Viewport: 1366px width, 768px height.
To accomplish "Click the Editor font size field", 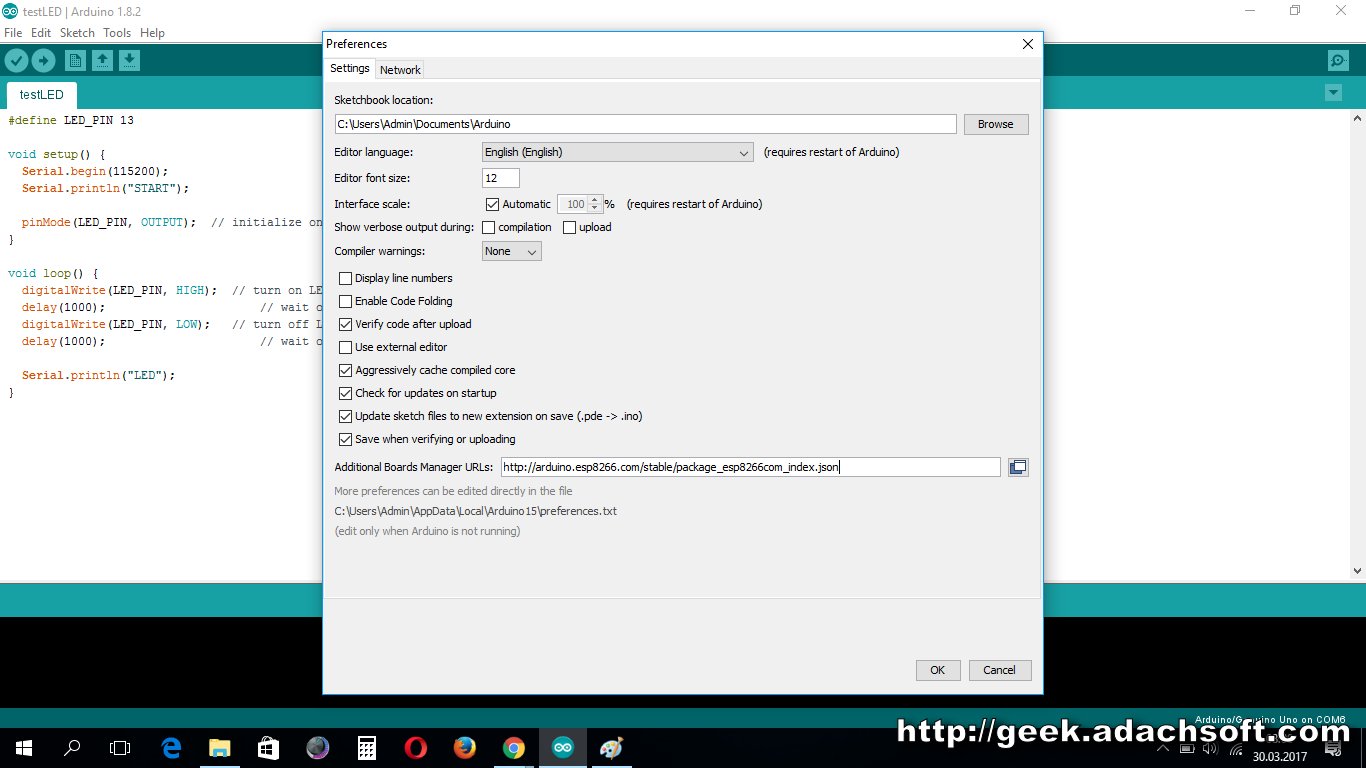I will point(501,178).
